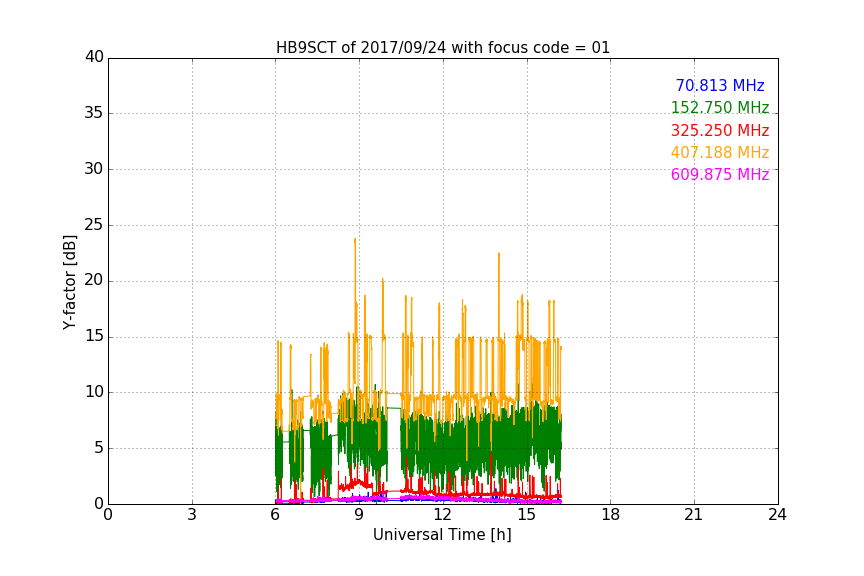The height and width of the screenshot is (576, 864).
Task: Click the Y-factor [dB] axis label
Action: [x=69, y=282]
